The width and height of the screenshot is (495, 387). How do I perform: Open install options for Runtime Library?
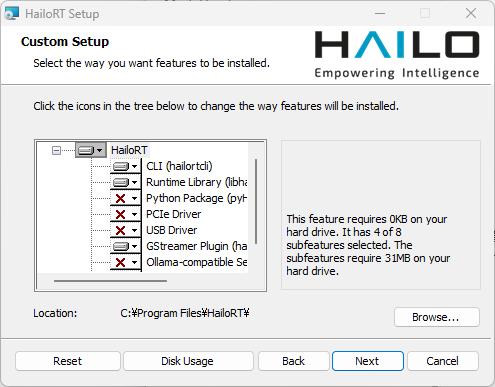point(126,182)
